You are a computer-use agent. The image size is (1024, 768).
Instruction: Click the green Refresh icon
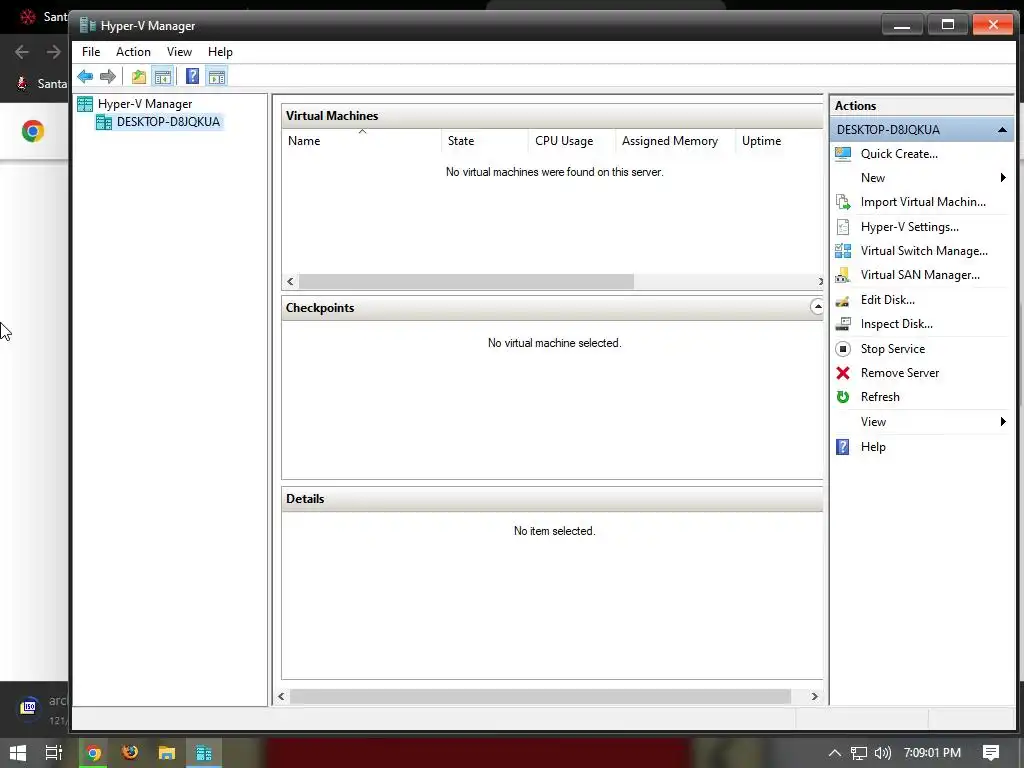point(843,397)
